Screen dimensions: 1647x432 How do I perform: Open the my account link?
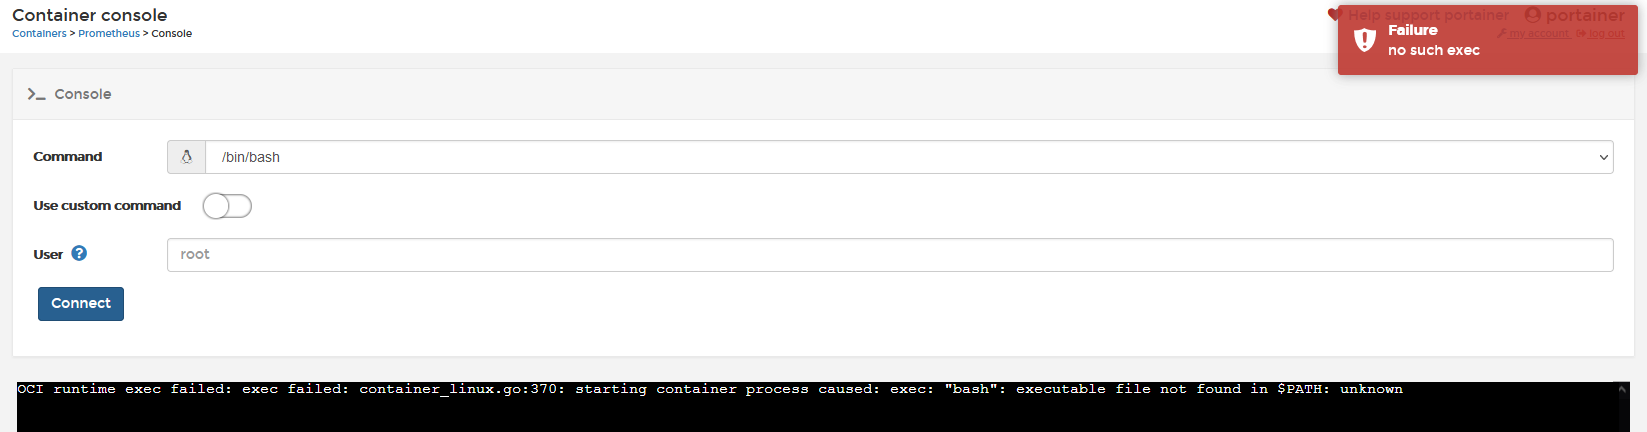pos(1539,34)
